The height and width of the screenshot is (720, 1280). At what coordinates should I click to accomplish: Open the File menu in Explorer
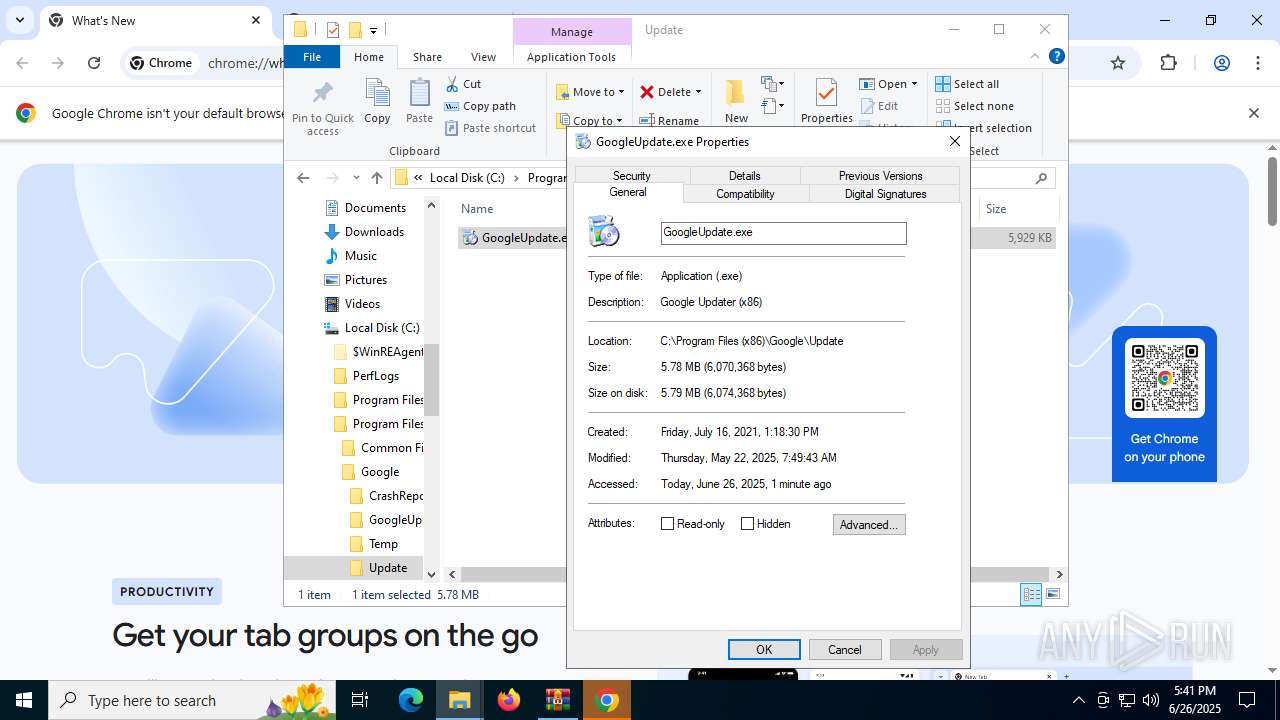point(312,57)
